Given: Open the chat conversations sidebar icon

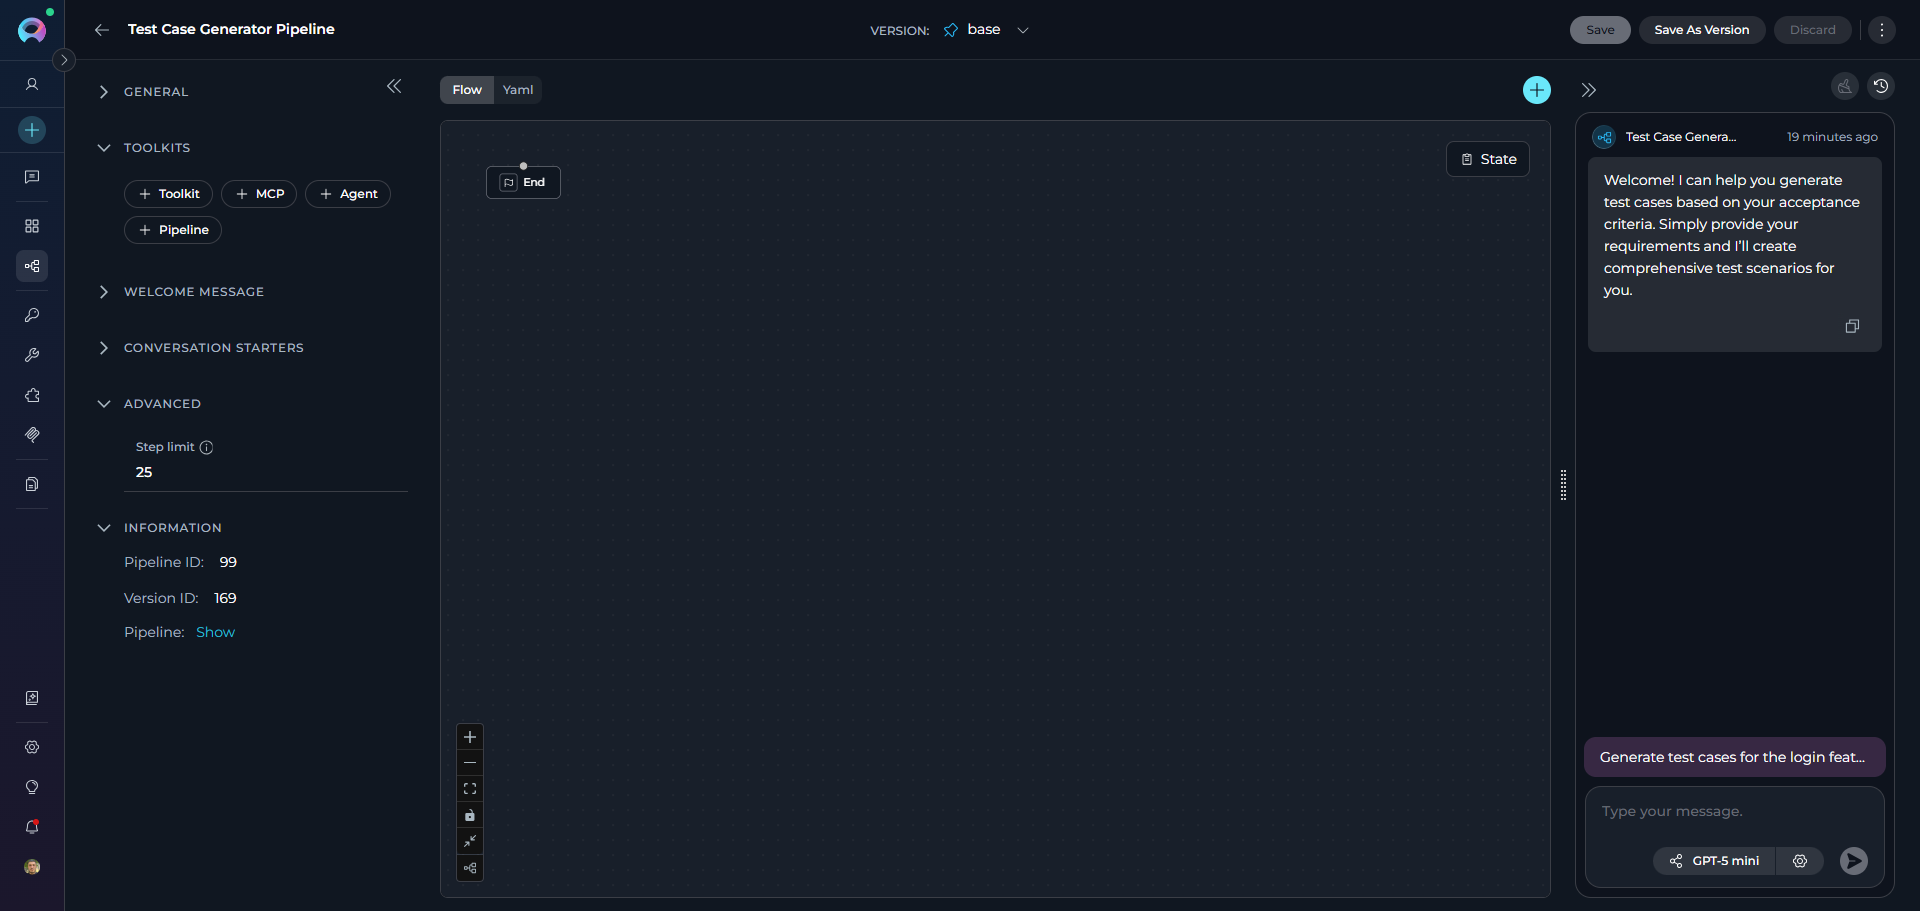Looking at the screenshot, I should [32, 177].
